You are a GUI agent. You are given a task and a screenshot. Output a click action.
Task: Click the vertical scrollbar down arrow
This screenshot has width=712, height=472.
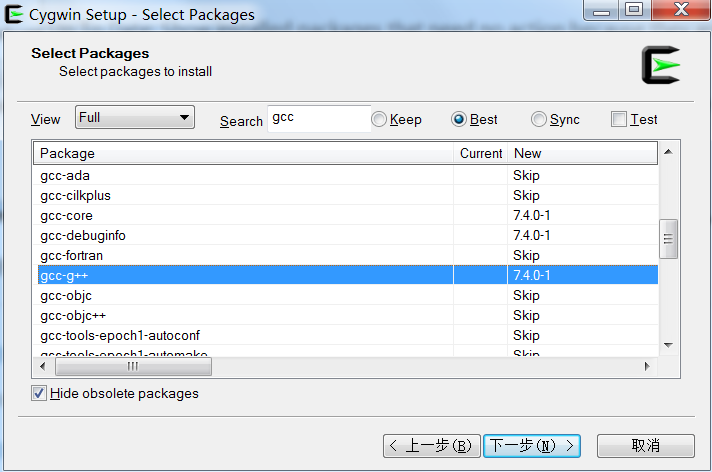click(x=668, y=345)
